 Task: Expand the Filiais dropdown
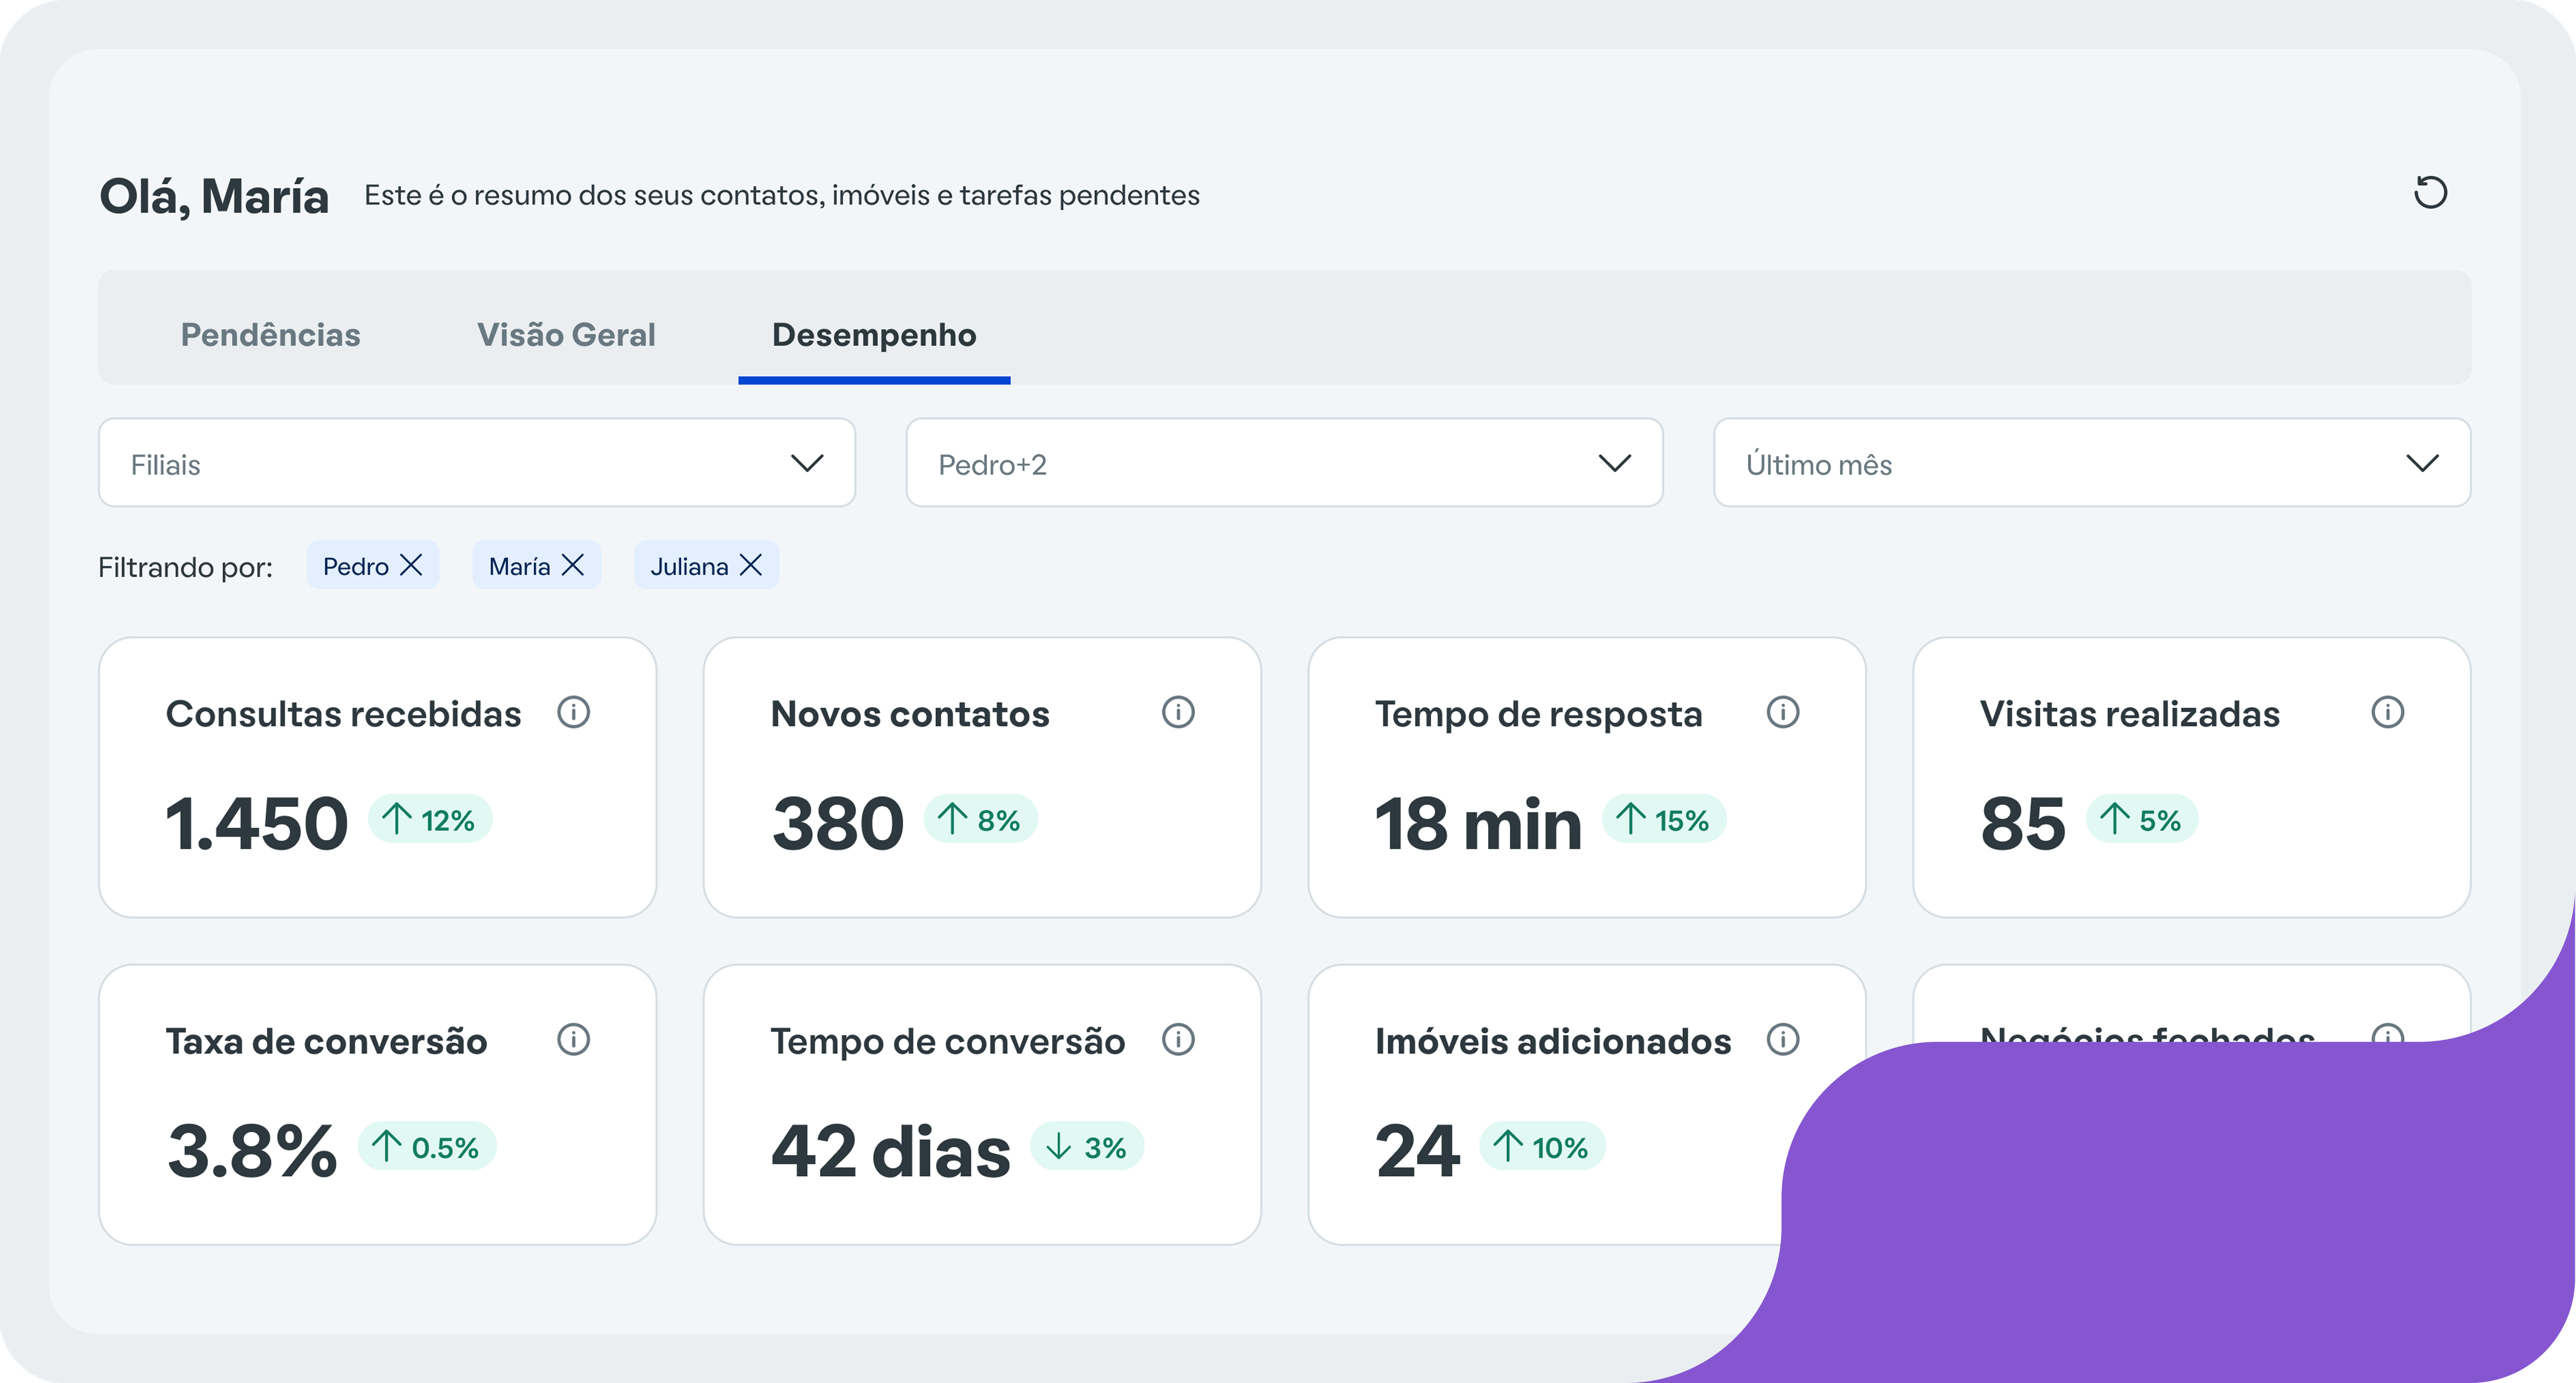[x=477, y=463]
